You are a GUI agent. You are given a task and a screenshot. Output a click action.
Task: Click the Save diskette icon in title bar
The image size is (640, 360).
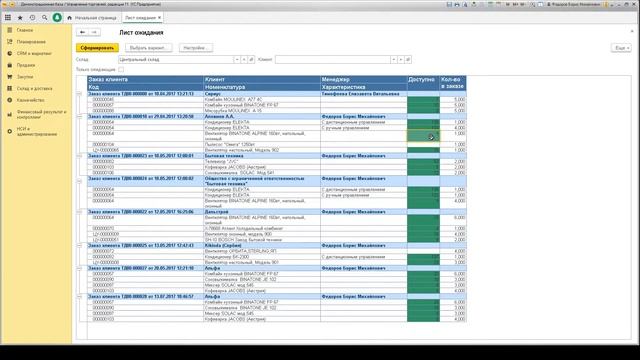tap(449, 4)
